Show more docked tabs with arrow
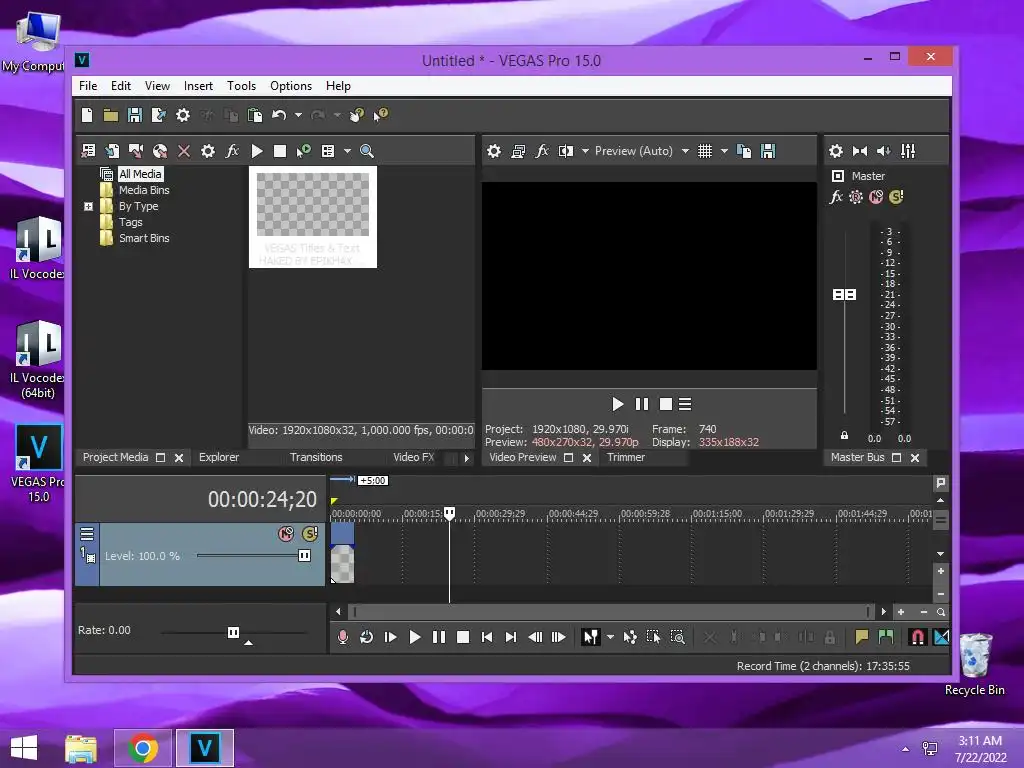Viewport: 1024px width, 768px height. click(466, 458)
